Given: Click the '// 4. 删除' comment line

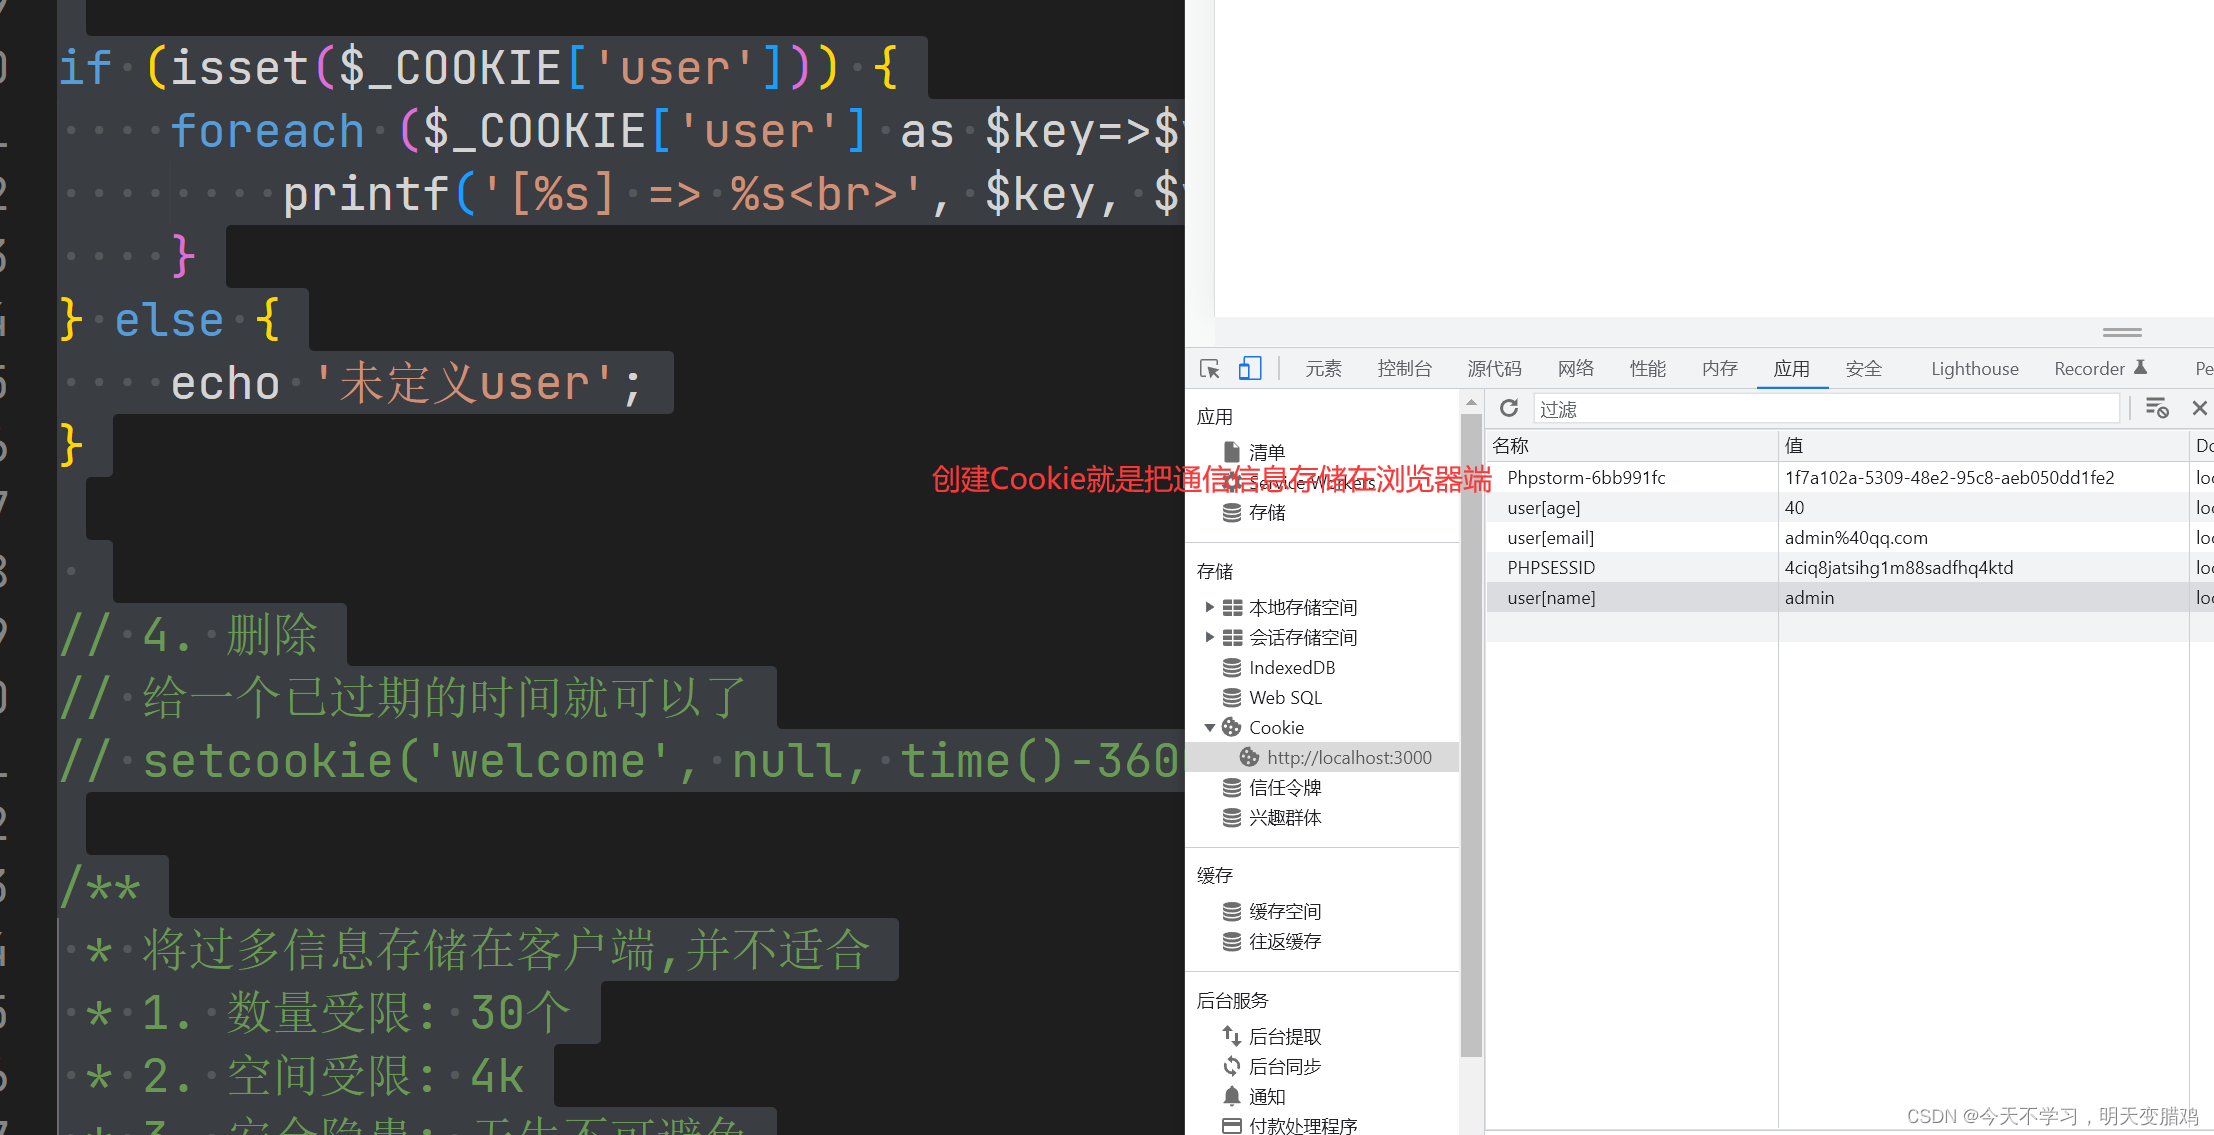Looking at the screenshot, I should click(x=189, y=635).
